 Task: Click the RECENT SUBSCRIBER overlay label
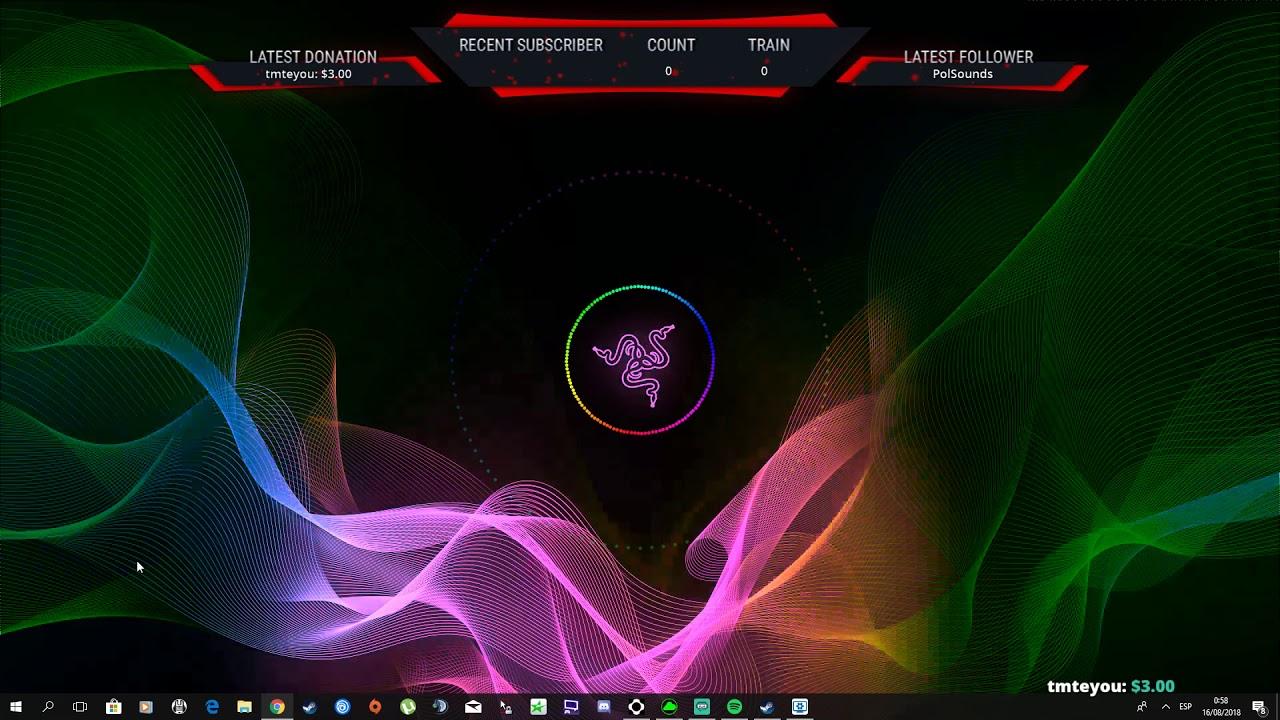[531, 45]
